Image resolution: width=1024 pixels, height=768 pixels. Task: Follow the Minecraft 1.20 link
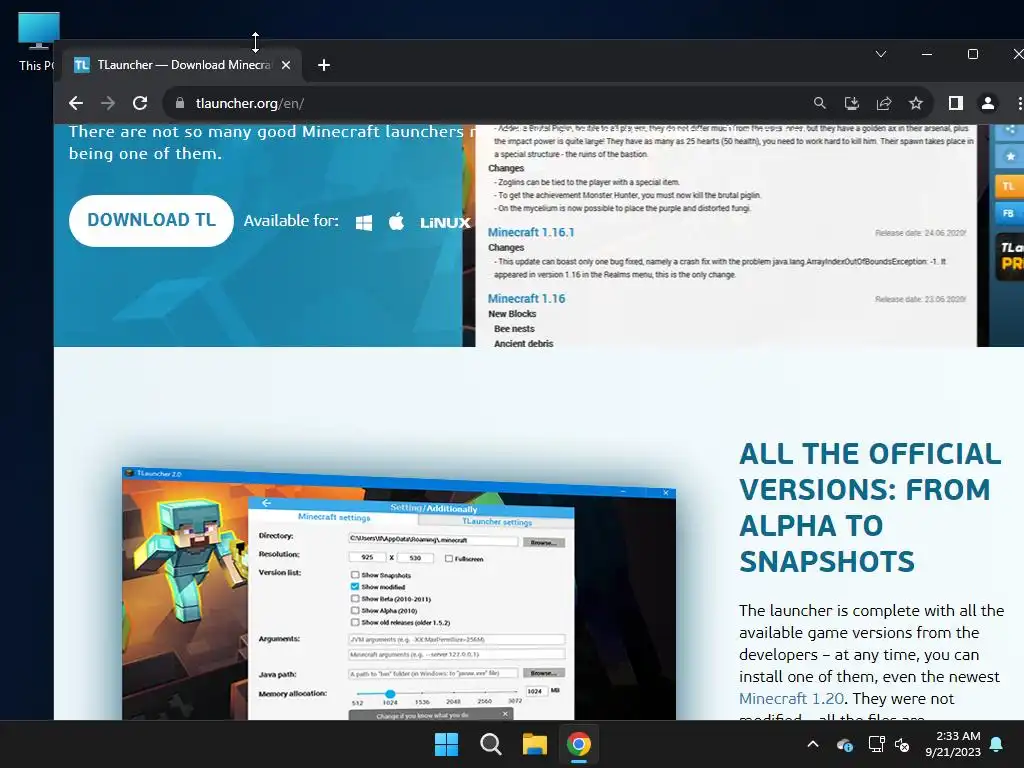[x=792, y=699]
